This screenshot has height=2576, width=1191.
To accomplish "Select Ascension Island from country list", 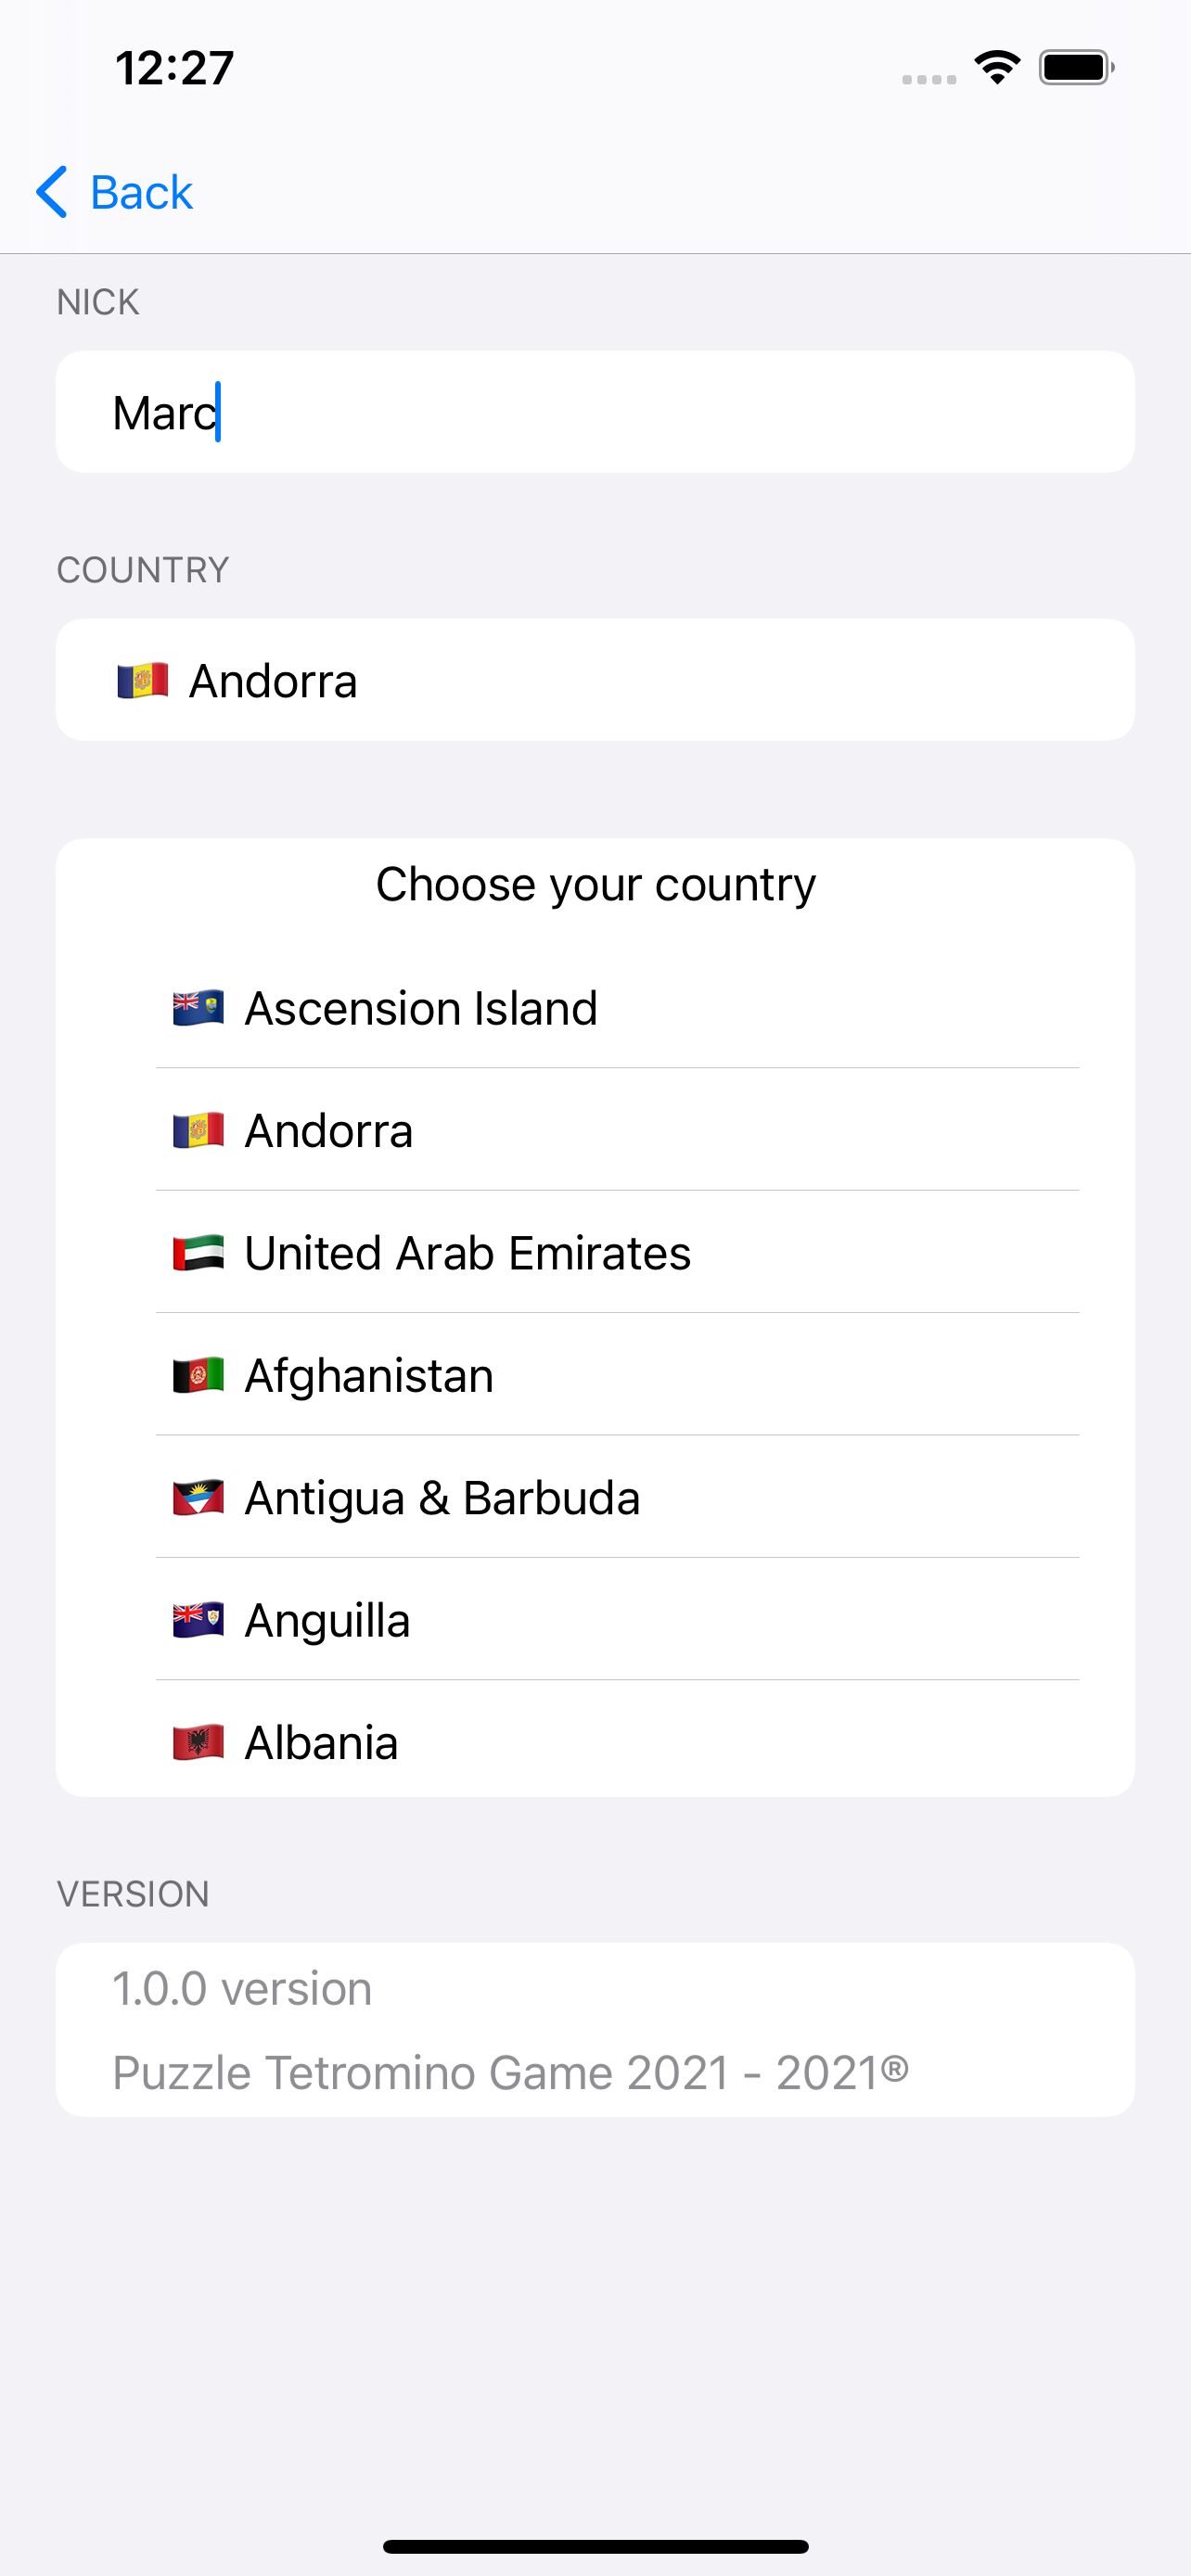I will tap(618, 1008).
